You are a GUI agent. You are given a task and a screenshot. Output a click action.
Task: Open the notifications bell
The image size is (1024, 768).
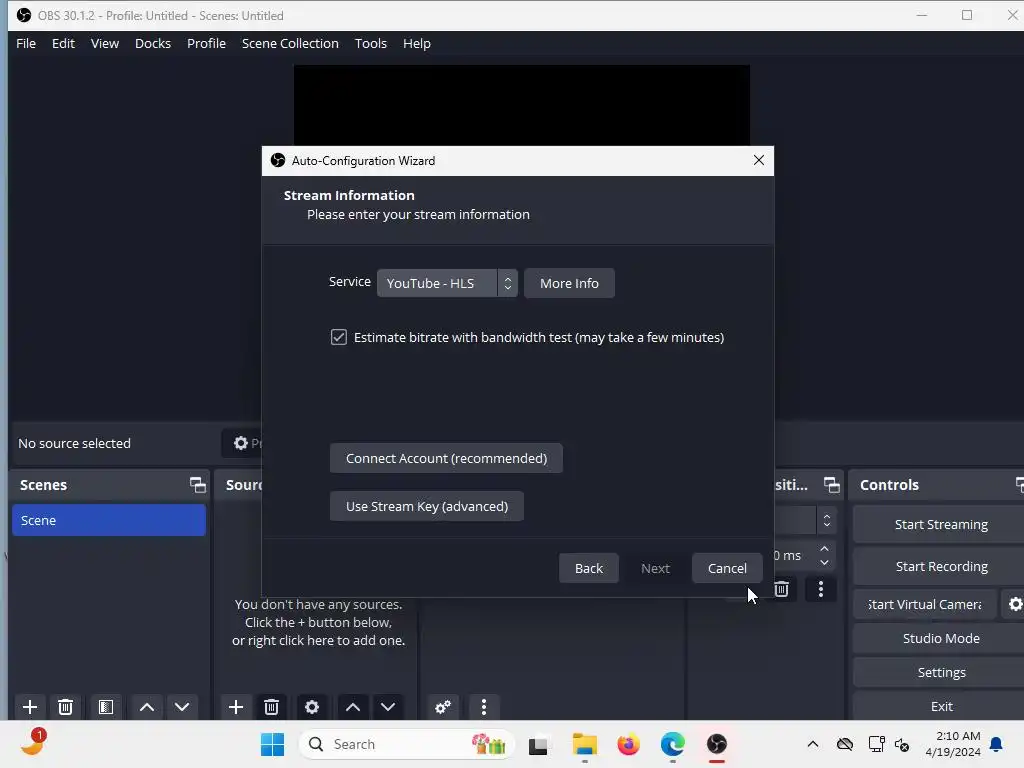pyautogui.click(x=996, y=744)
